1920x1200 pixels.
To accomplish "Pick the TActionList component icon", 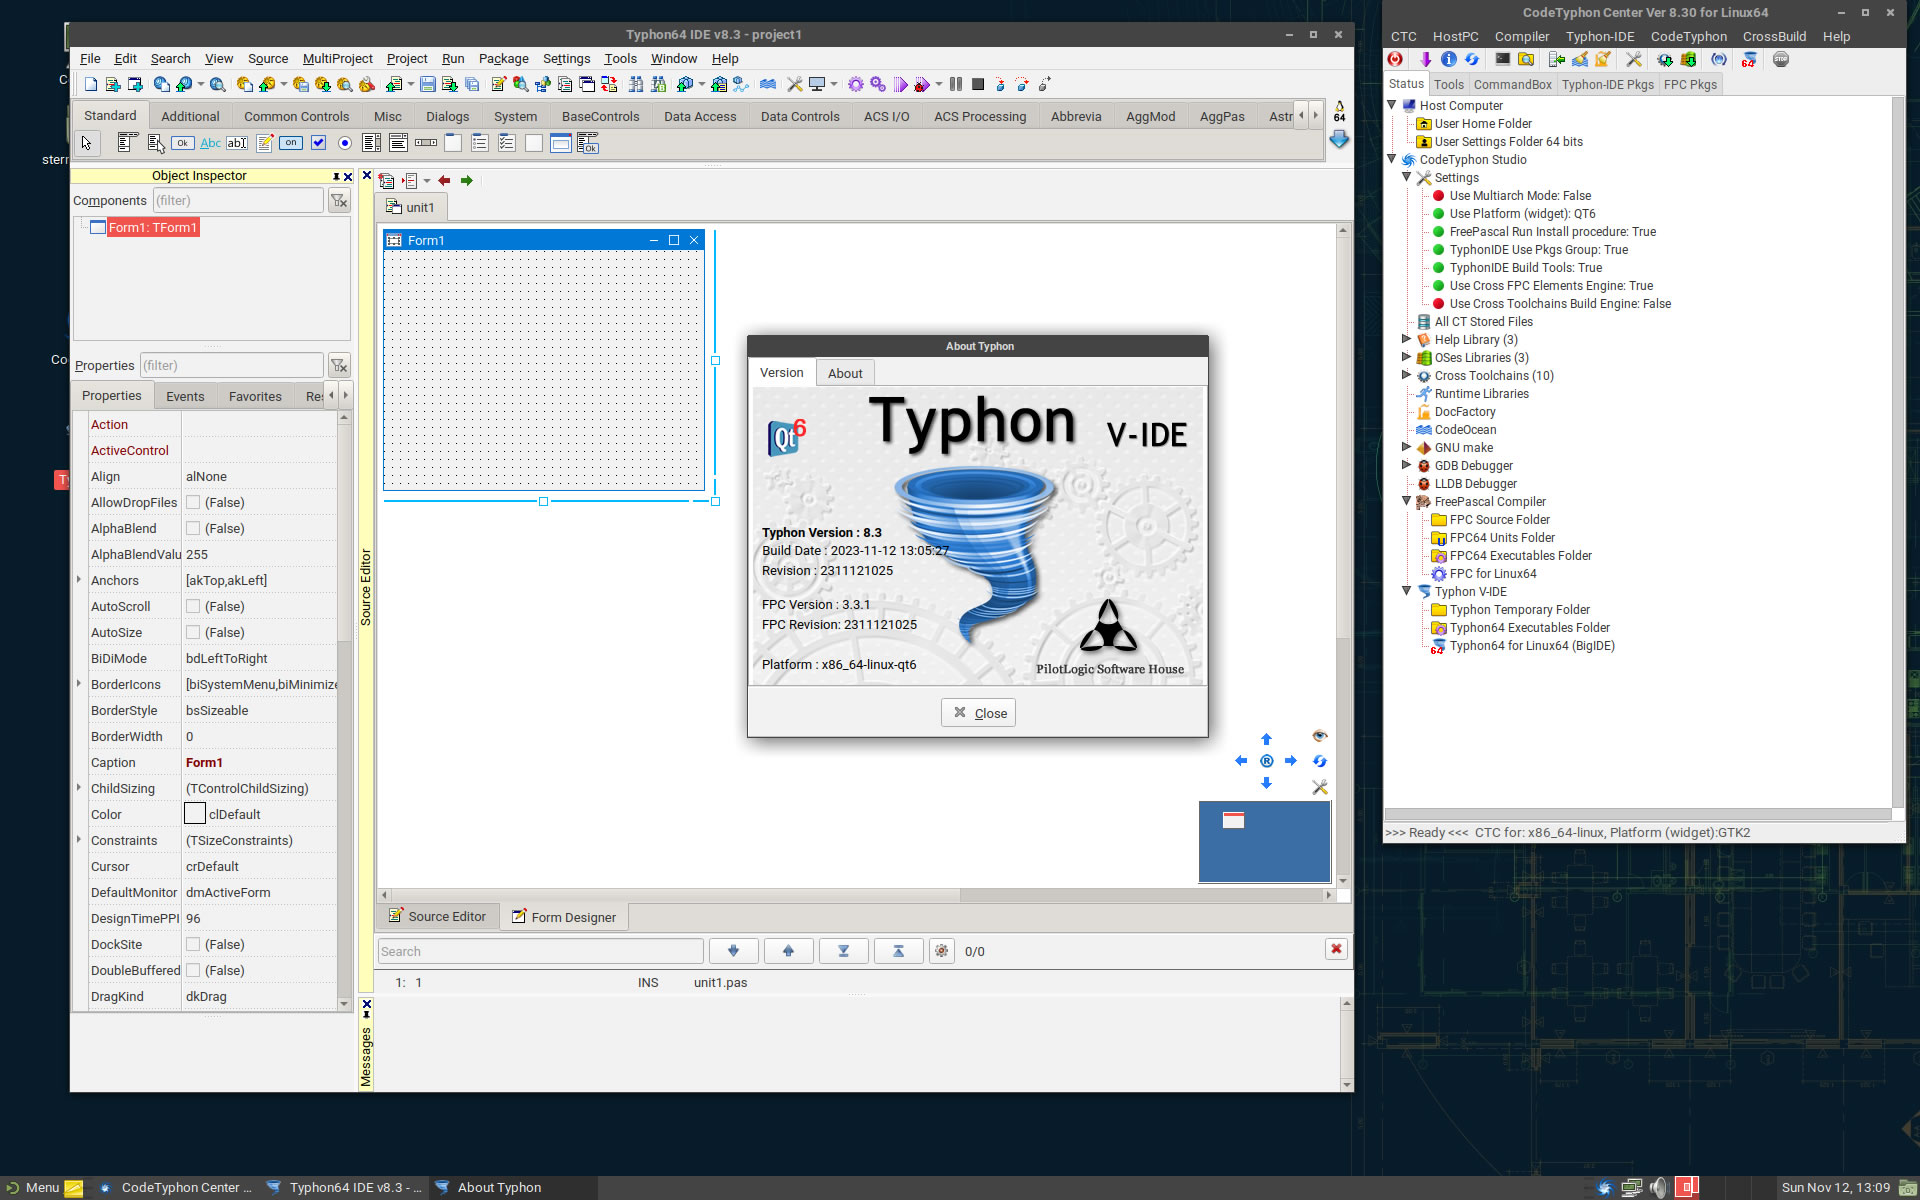I will tap(588, 143).
